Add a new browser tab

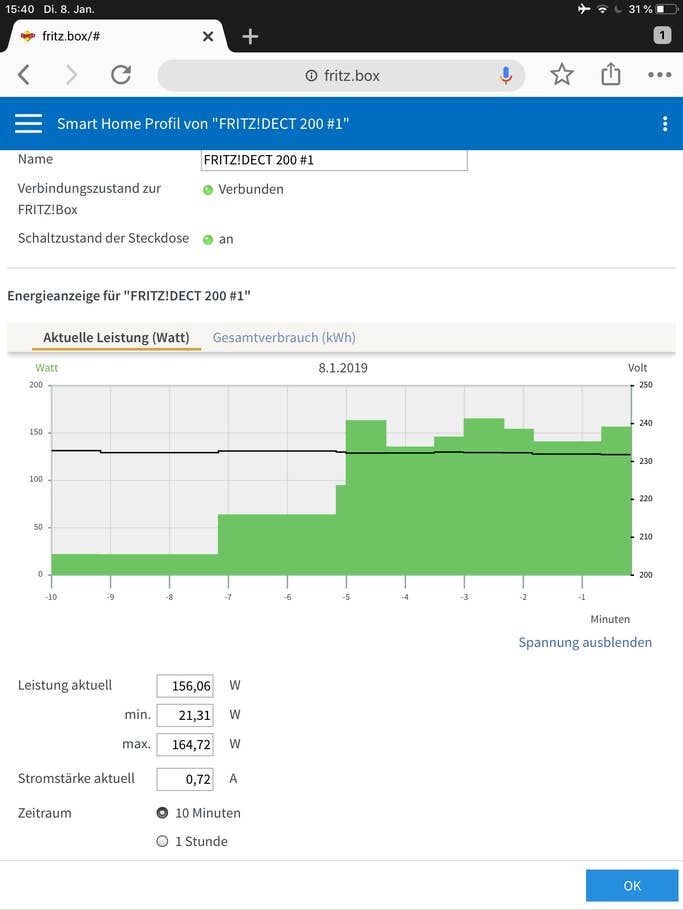coord(250,37)
